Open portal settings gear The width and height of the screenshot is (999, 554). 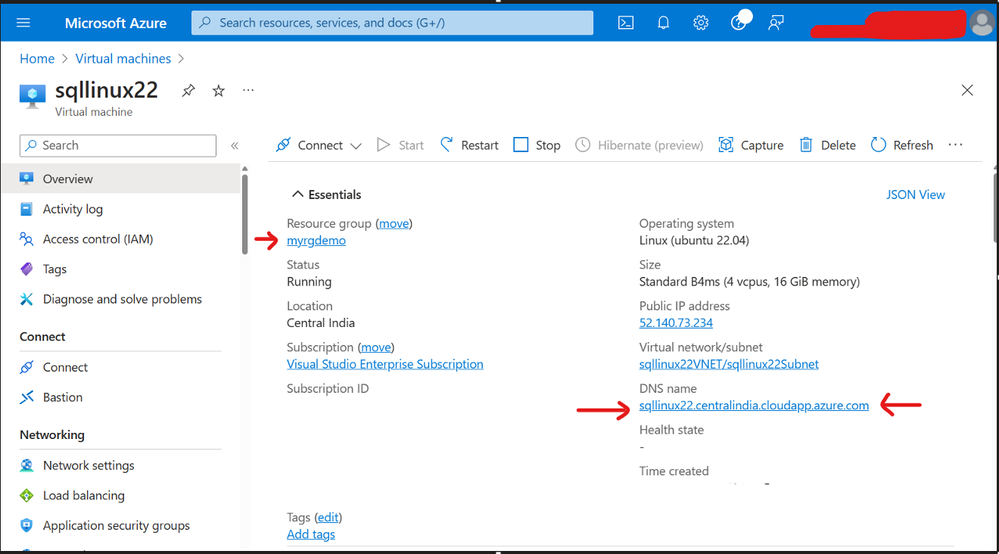701,23
